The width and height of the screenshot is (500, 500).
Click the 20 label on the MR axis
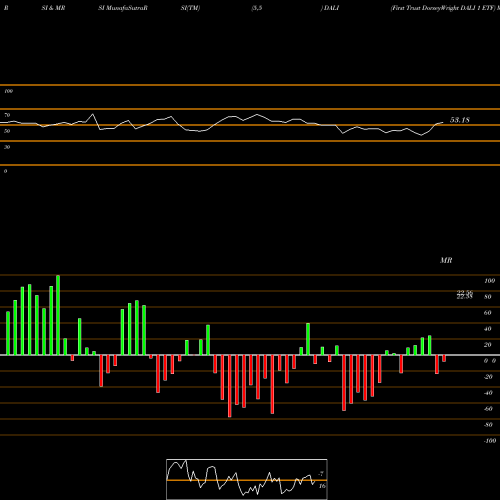pos(488,345)
